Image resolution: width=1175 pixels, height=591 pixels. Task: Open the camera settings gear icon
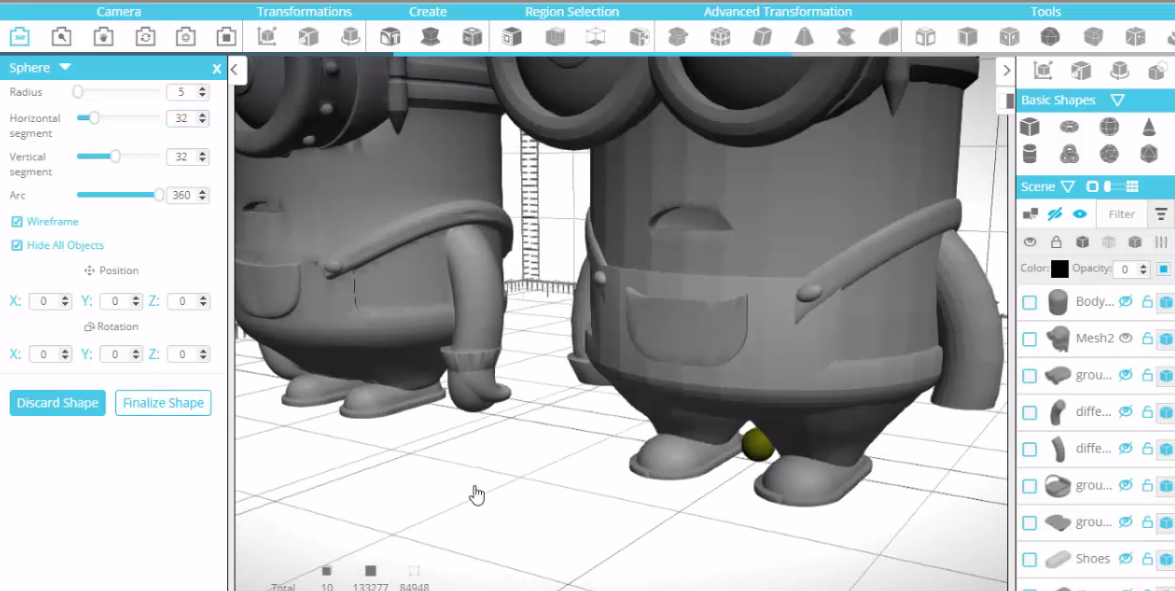click(x=185, y=37)
